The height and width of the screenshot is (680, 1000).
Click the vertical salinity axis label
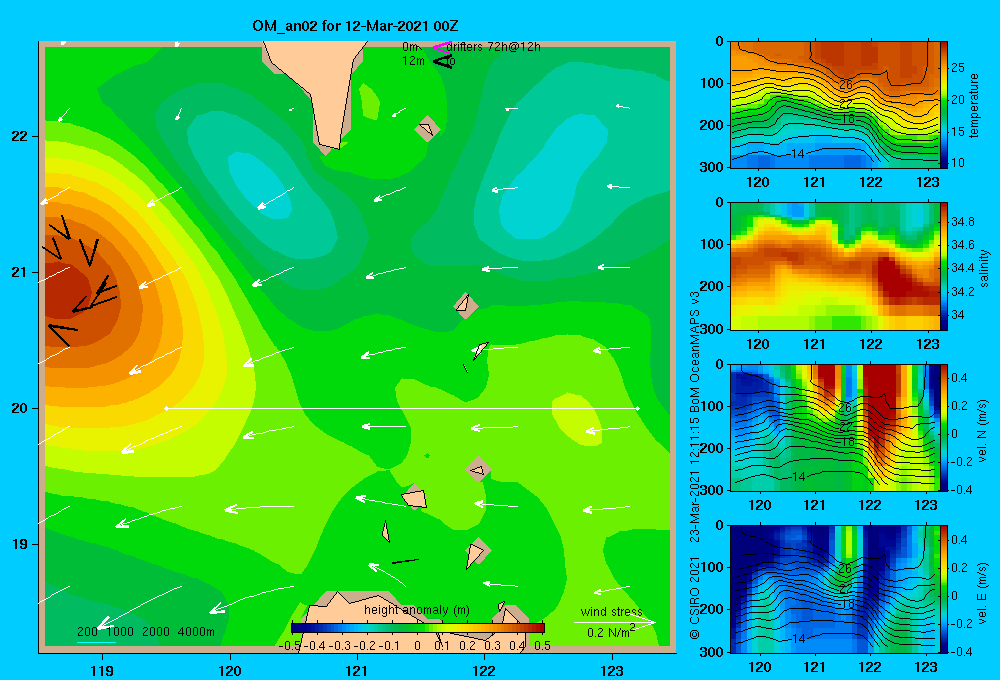coord(983,268)
